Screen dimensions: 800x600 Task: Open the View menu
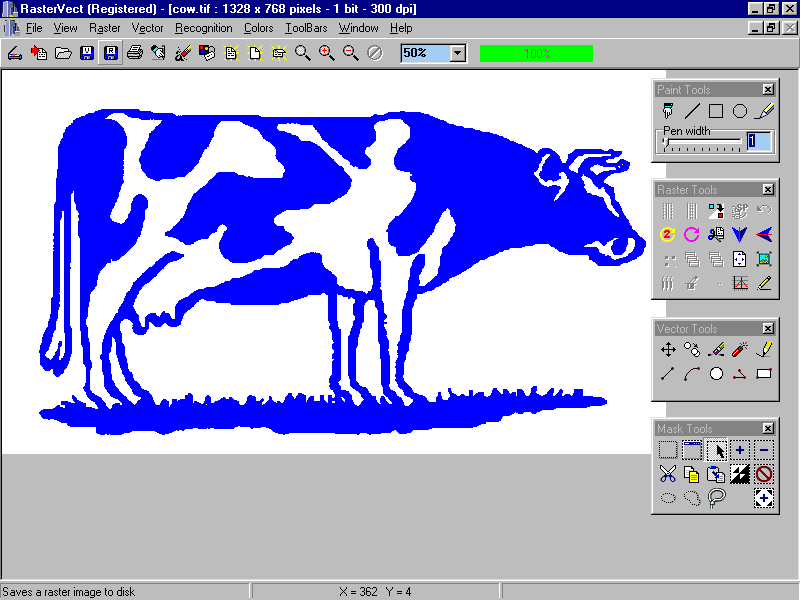[65, 28]
